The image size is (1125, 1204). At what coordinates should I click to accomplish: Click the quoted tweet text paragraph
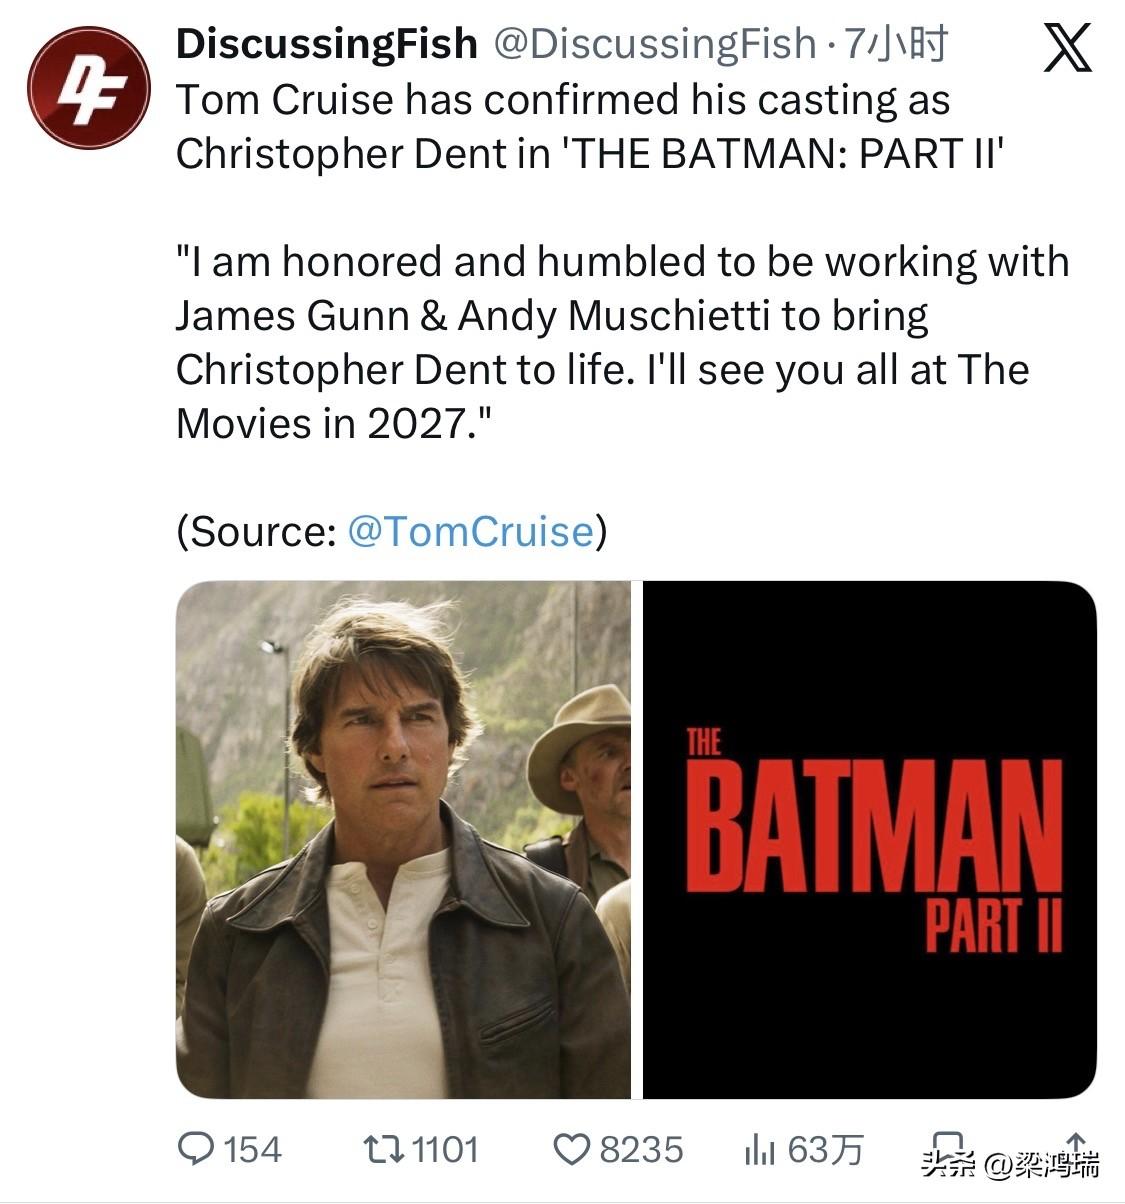pos(620,342)
